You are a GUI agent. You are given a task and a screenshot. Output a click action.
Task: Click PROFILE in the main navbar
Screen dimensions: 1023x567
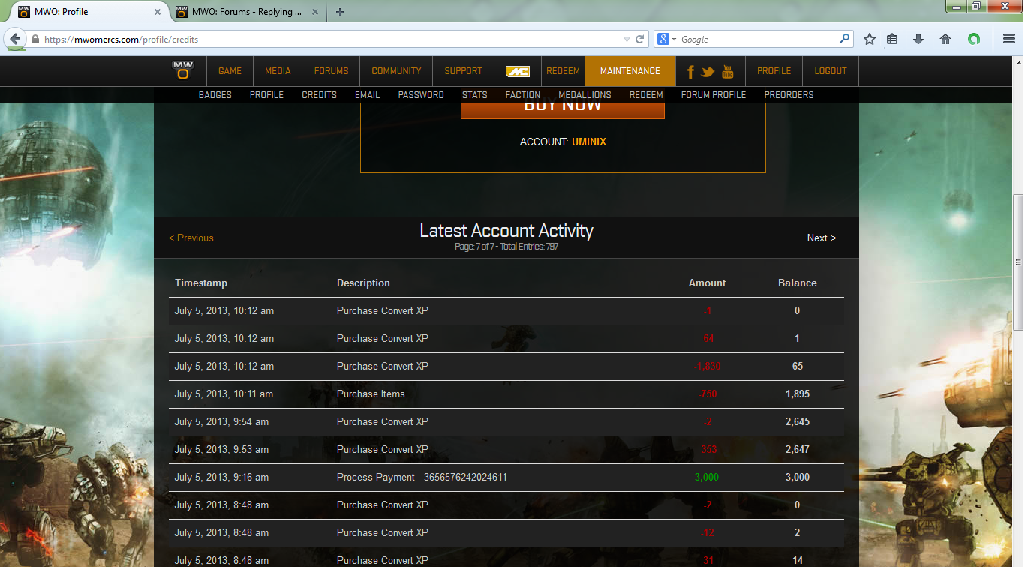point(774,70)
